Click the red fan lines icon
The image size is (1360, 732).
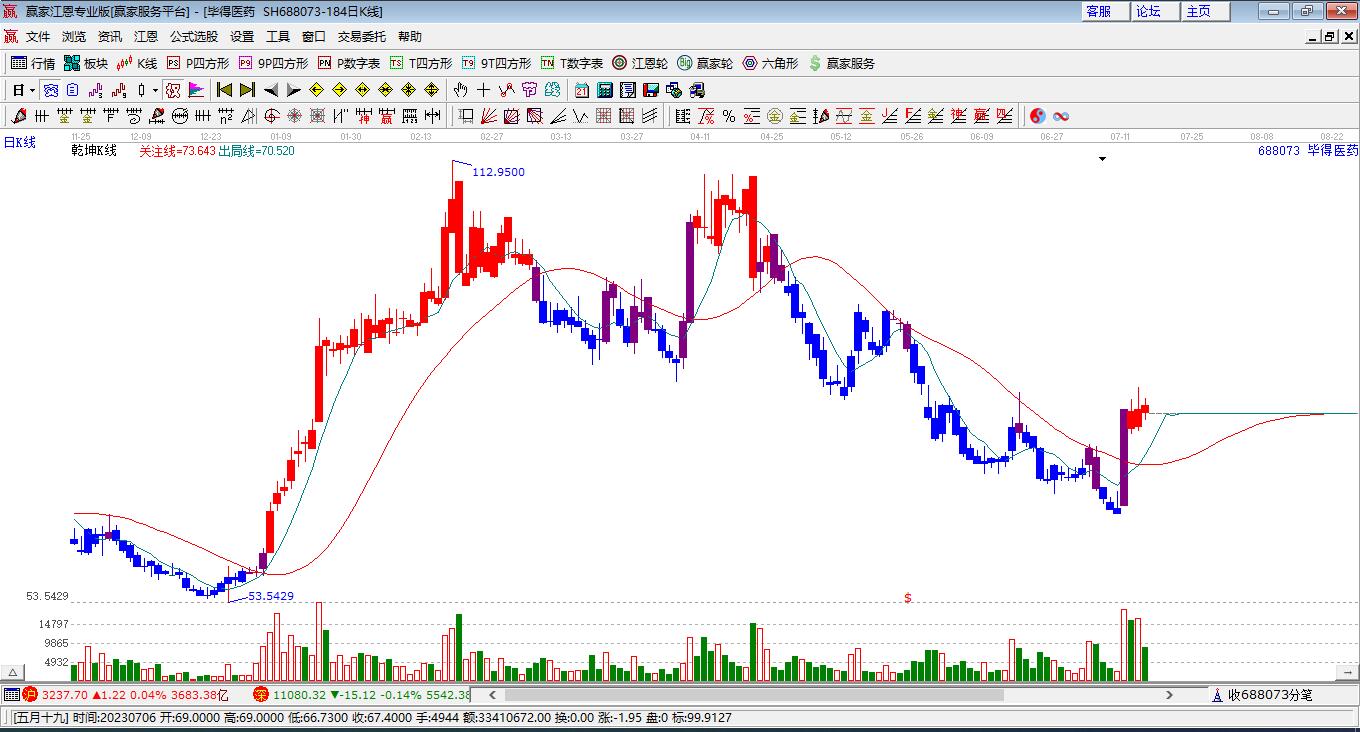pos(488,116)
